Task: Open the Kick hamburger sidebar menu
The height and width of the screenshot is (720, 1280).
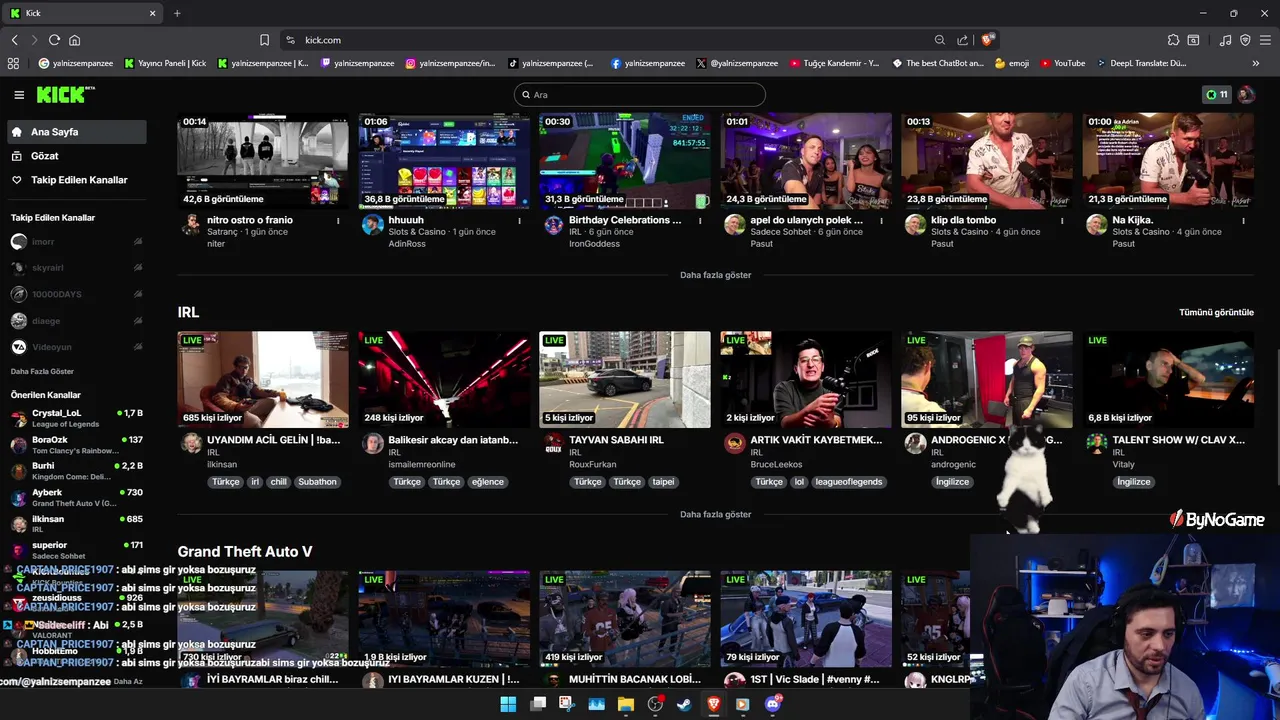Action: click(19, 95)
